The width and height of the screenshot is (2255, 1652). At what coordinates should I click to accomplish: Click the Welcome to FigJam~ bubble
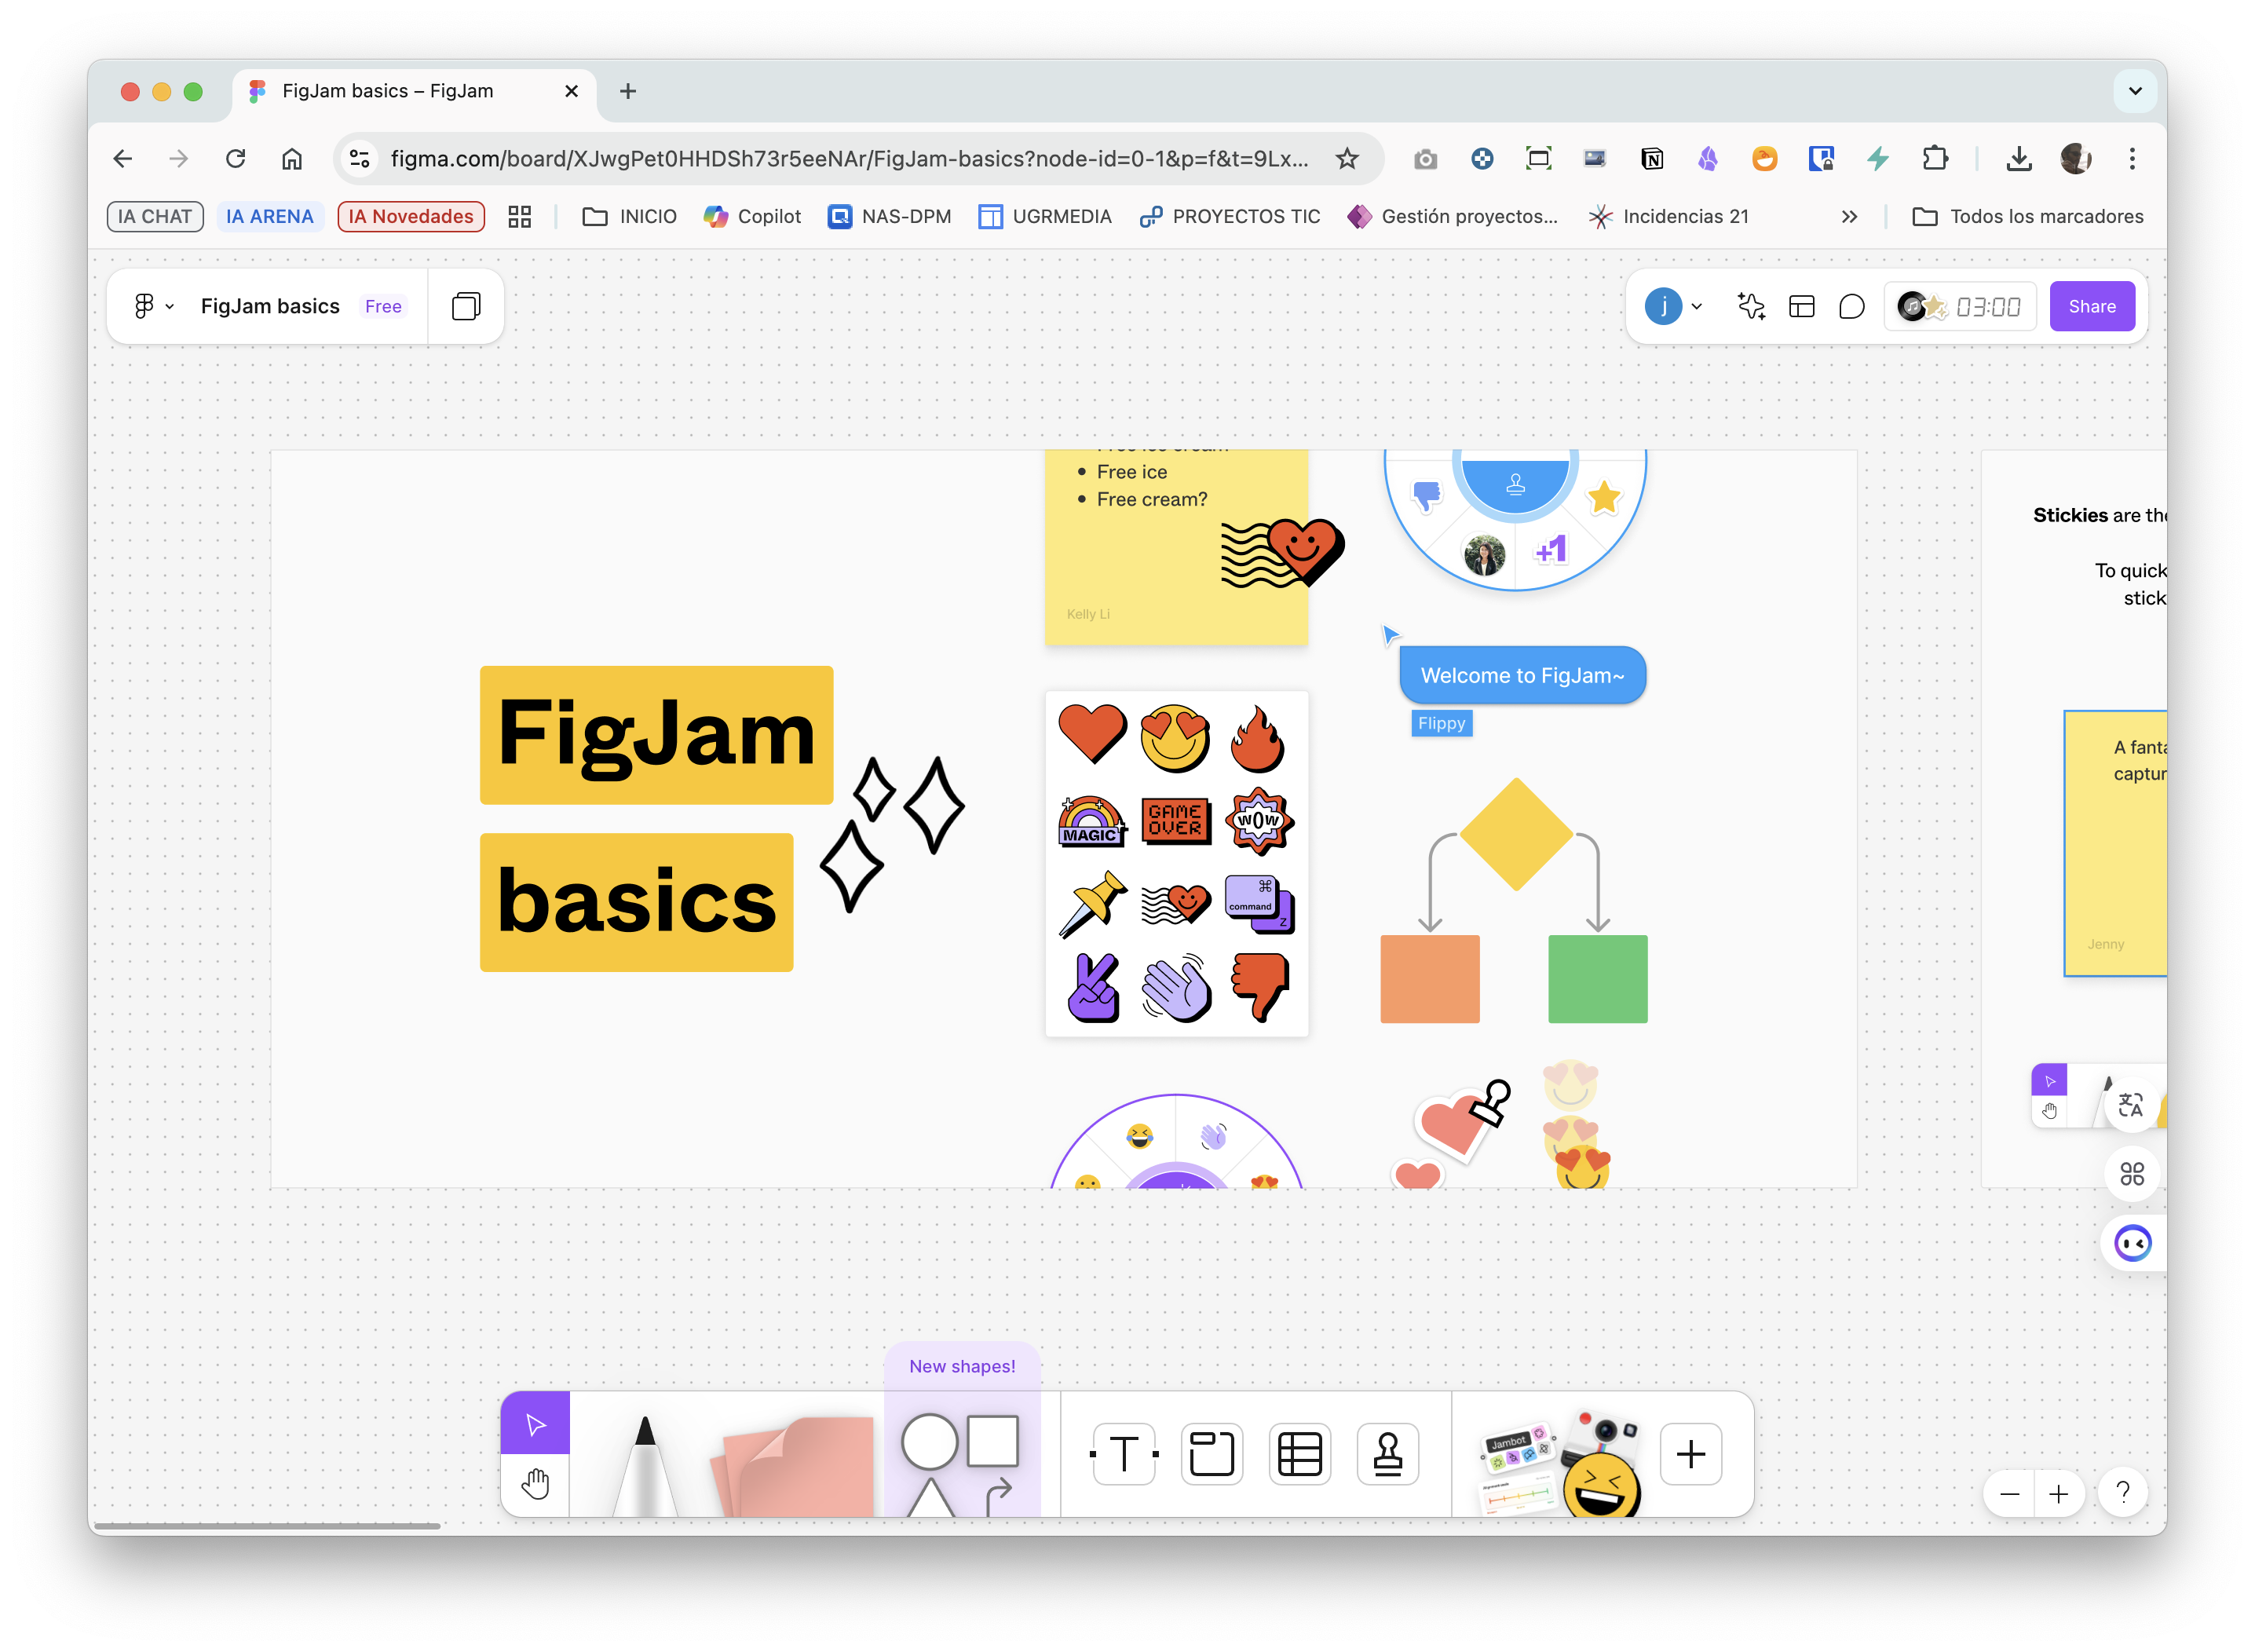[x=1522, y=675]
